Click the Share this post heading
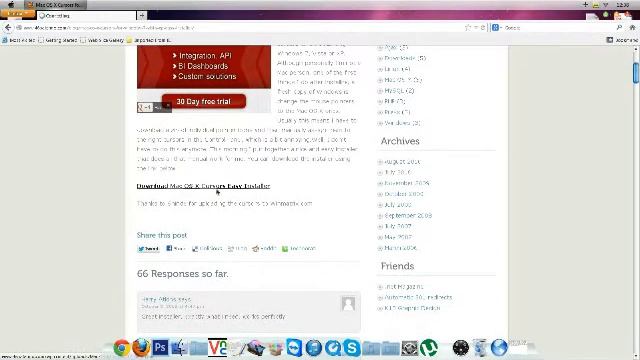Screen dimensions: 640x360 pos(162,235)
